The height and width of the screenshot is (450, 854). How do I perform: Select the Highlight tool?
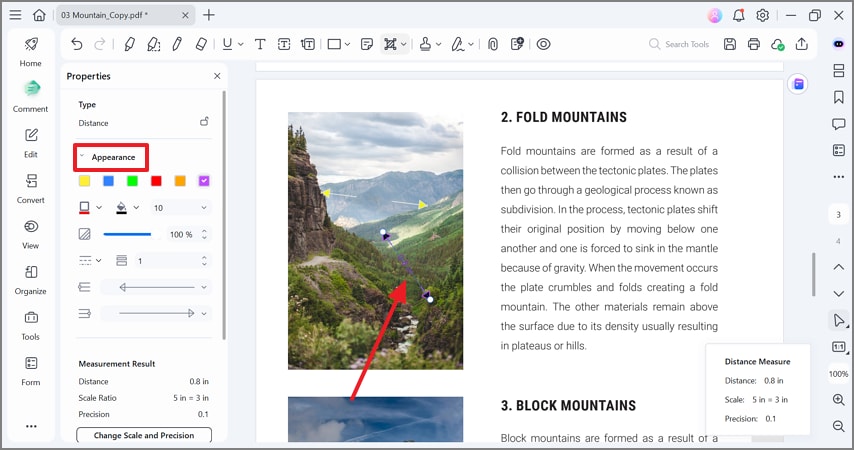(x=129, y=44)
